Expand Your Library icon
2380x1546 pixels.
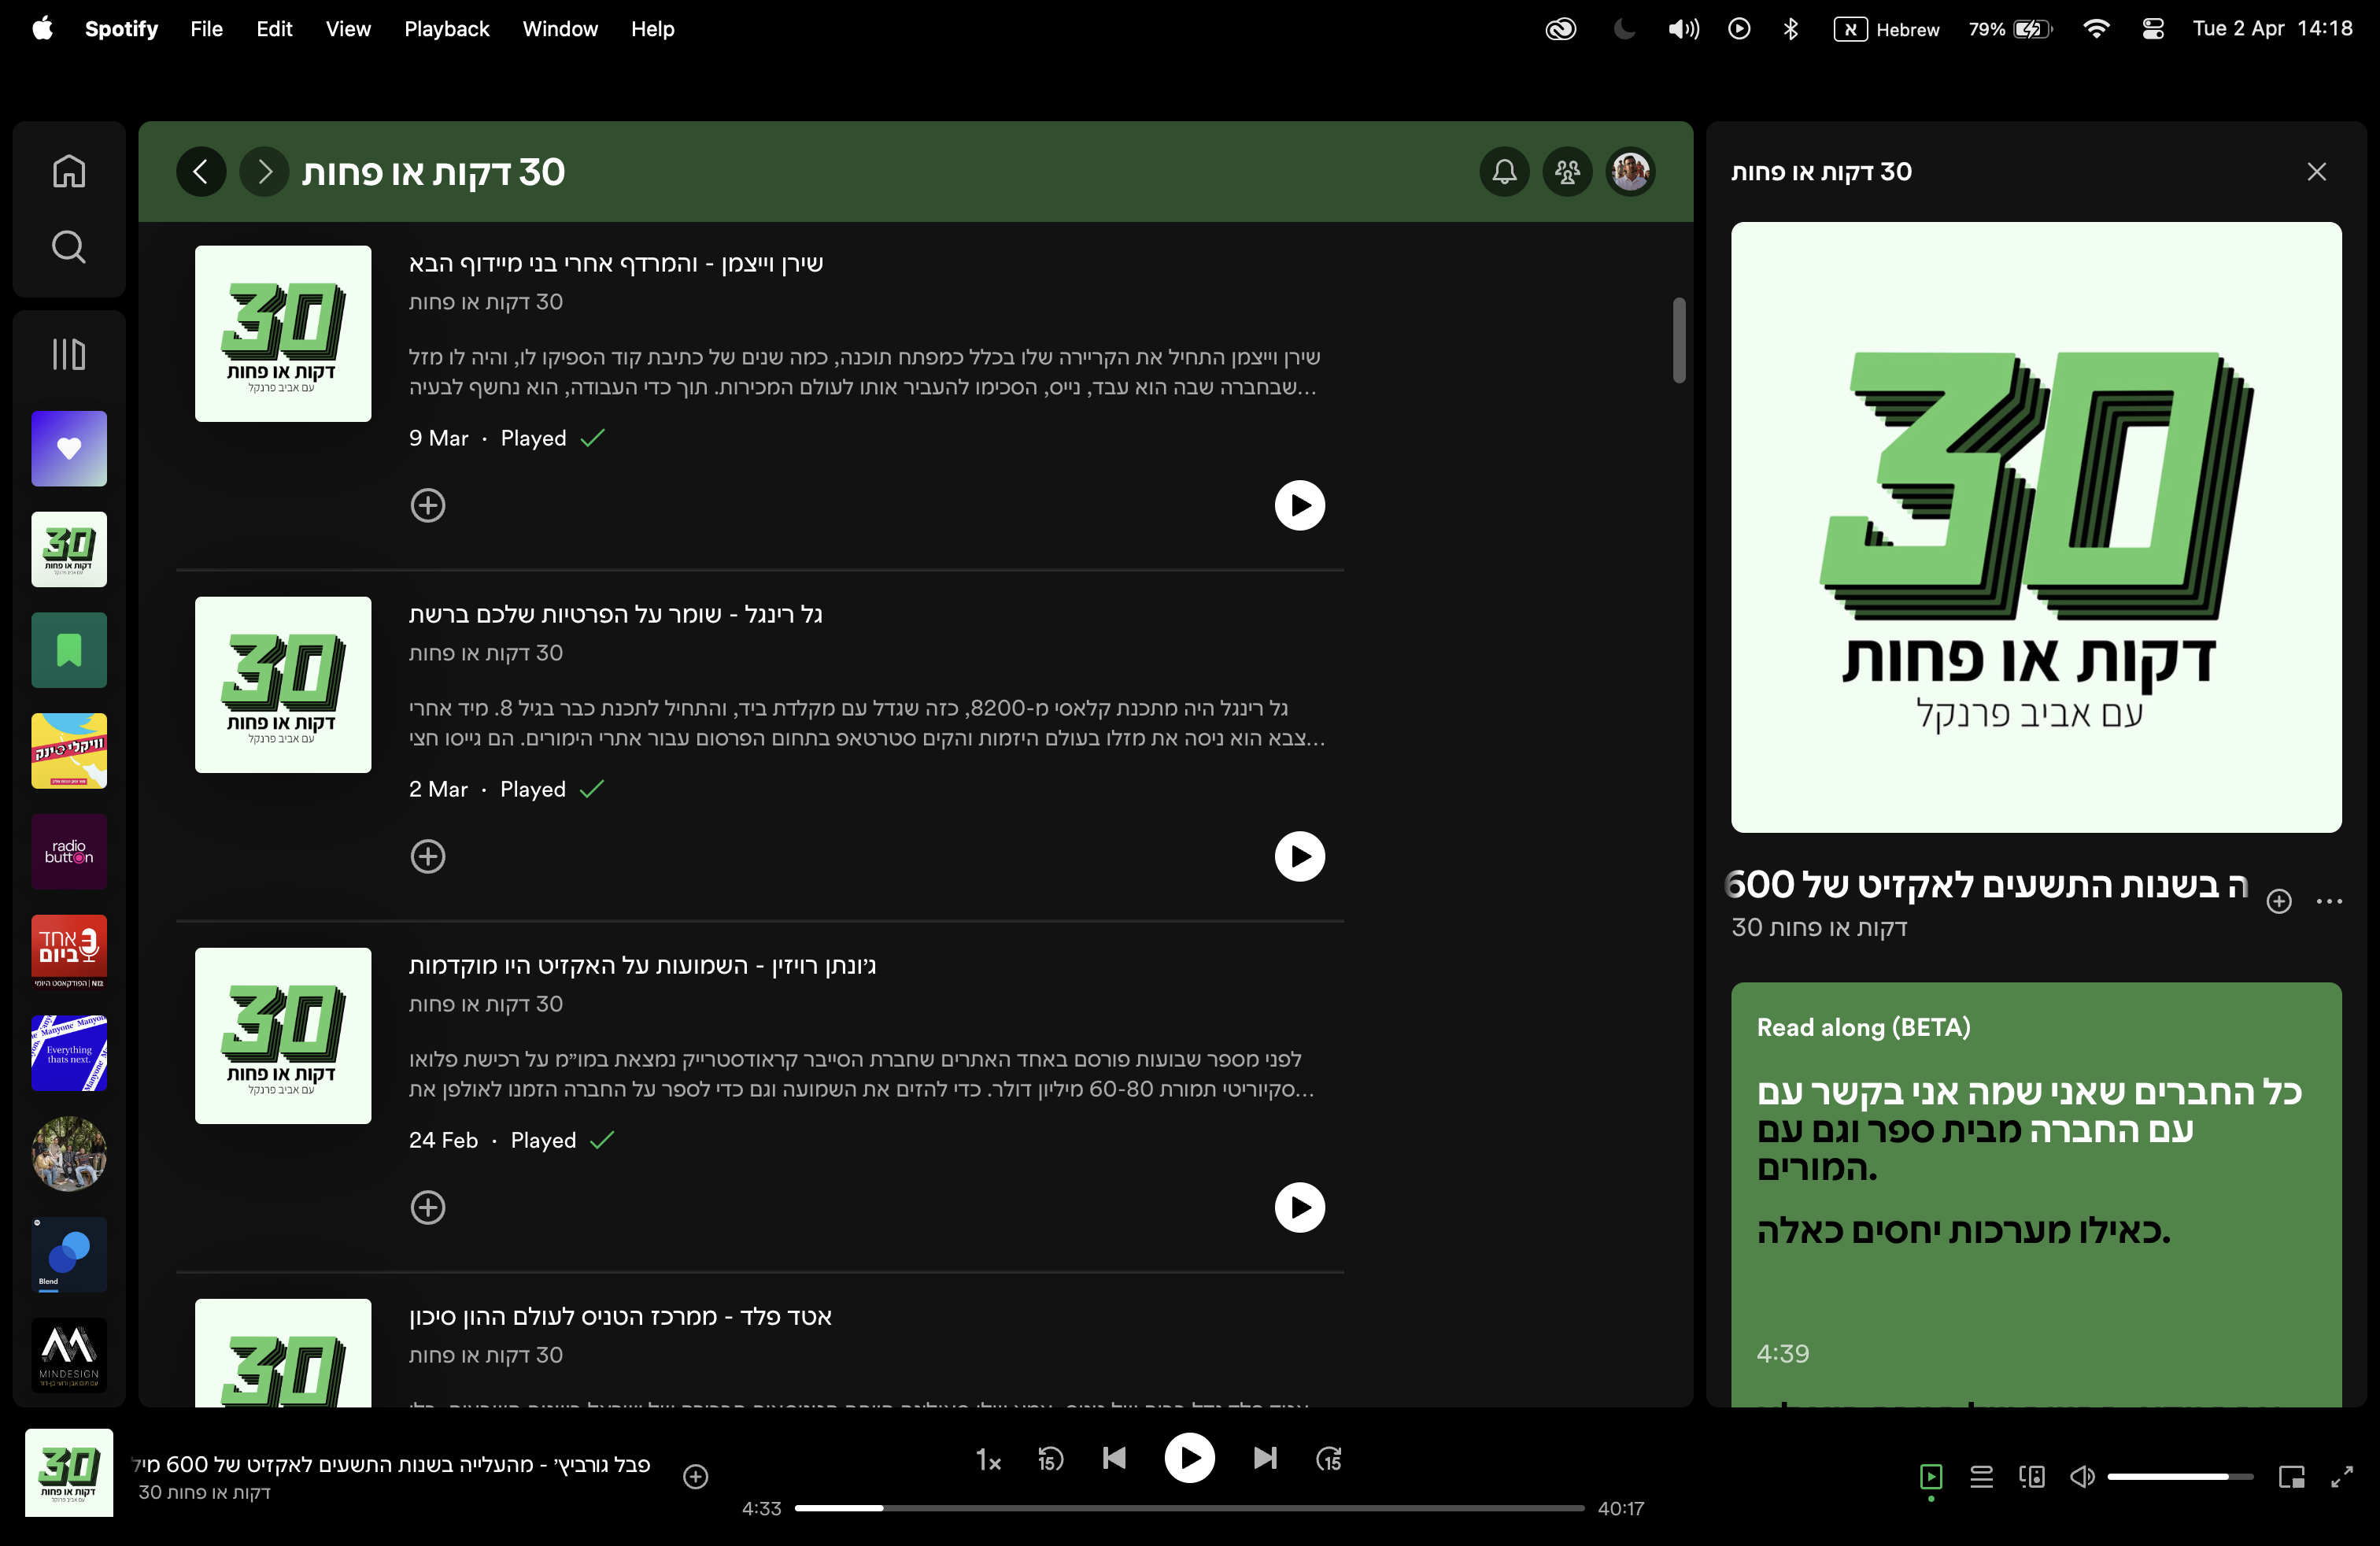(69, 354)
